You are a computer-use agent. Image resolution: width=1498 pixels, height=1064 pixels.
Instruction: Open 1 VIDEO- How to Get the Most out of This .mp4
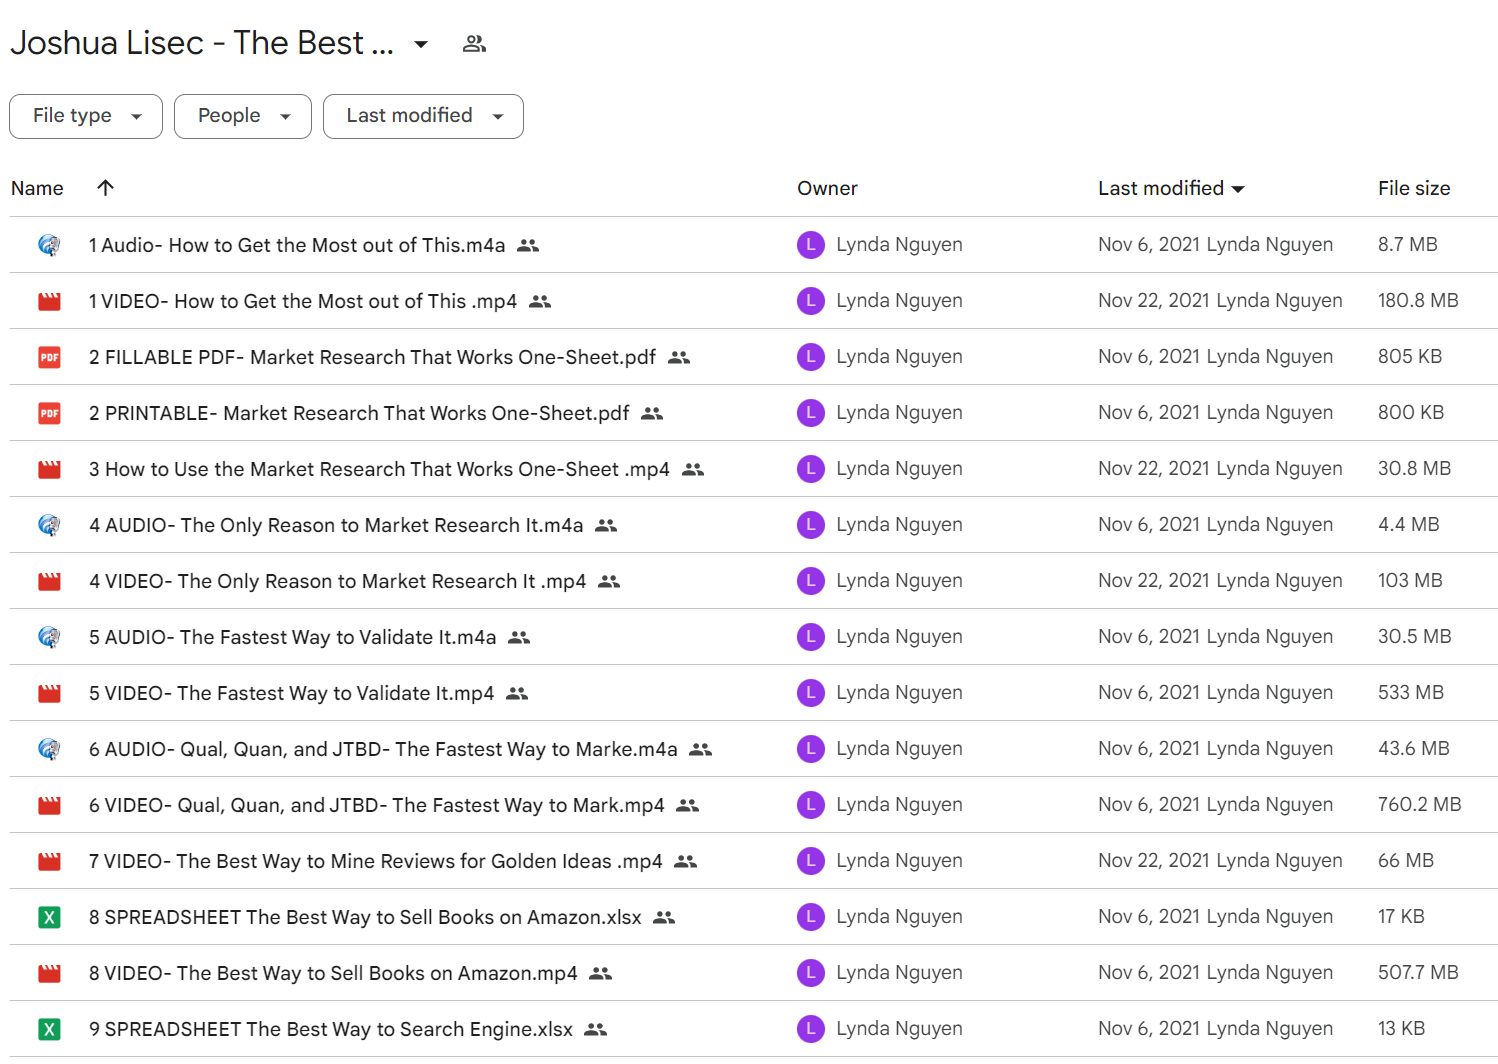click(303, 301)
